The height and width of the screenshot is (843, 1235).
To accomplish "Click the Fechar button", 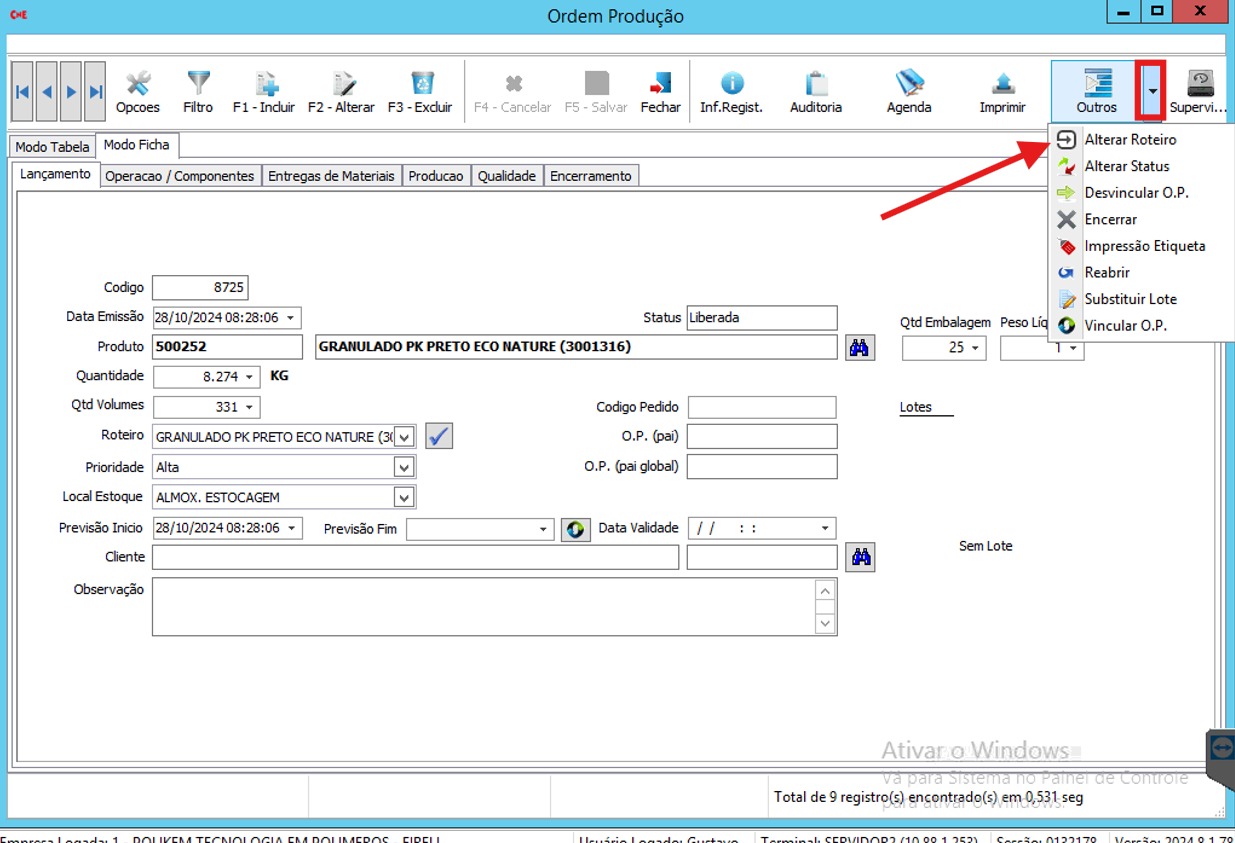I will click(x=660, y=91).
